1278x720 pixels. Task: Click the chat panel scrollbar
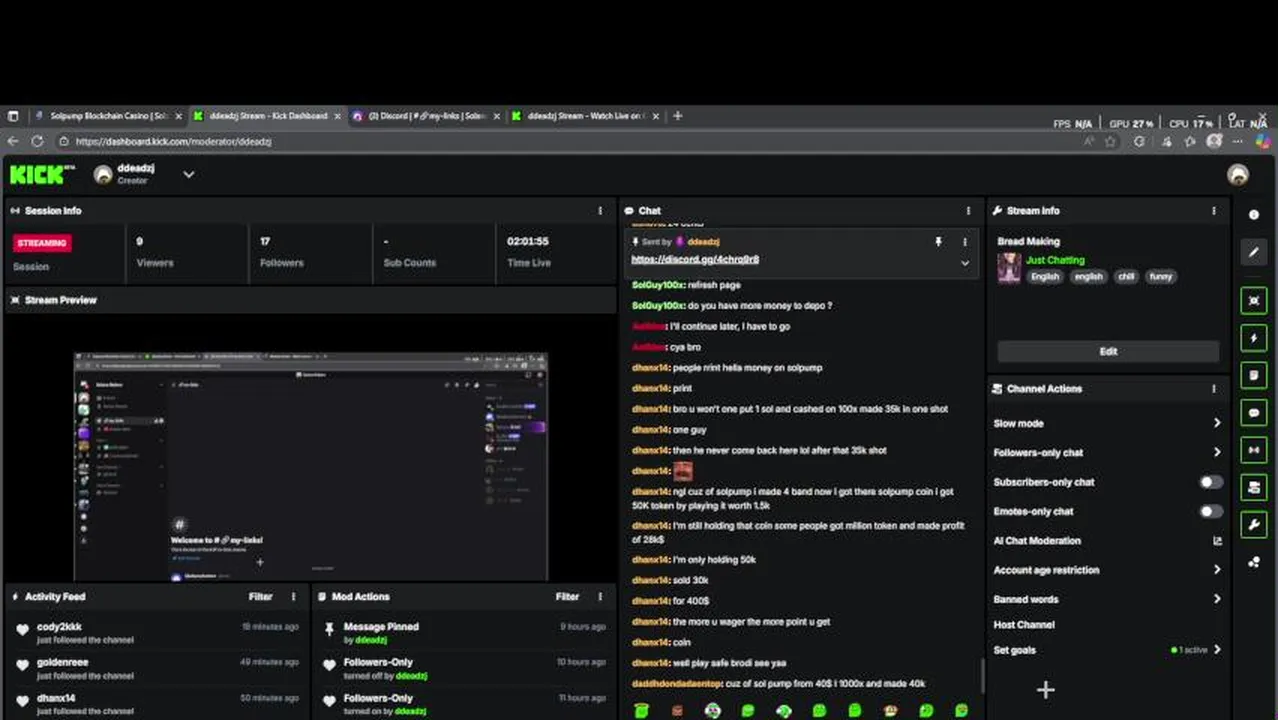[981, 675]
